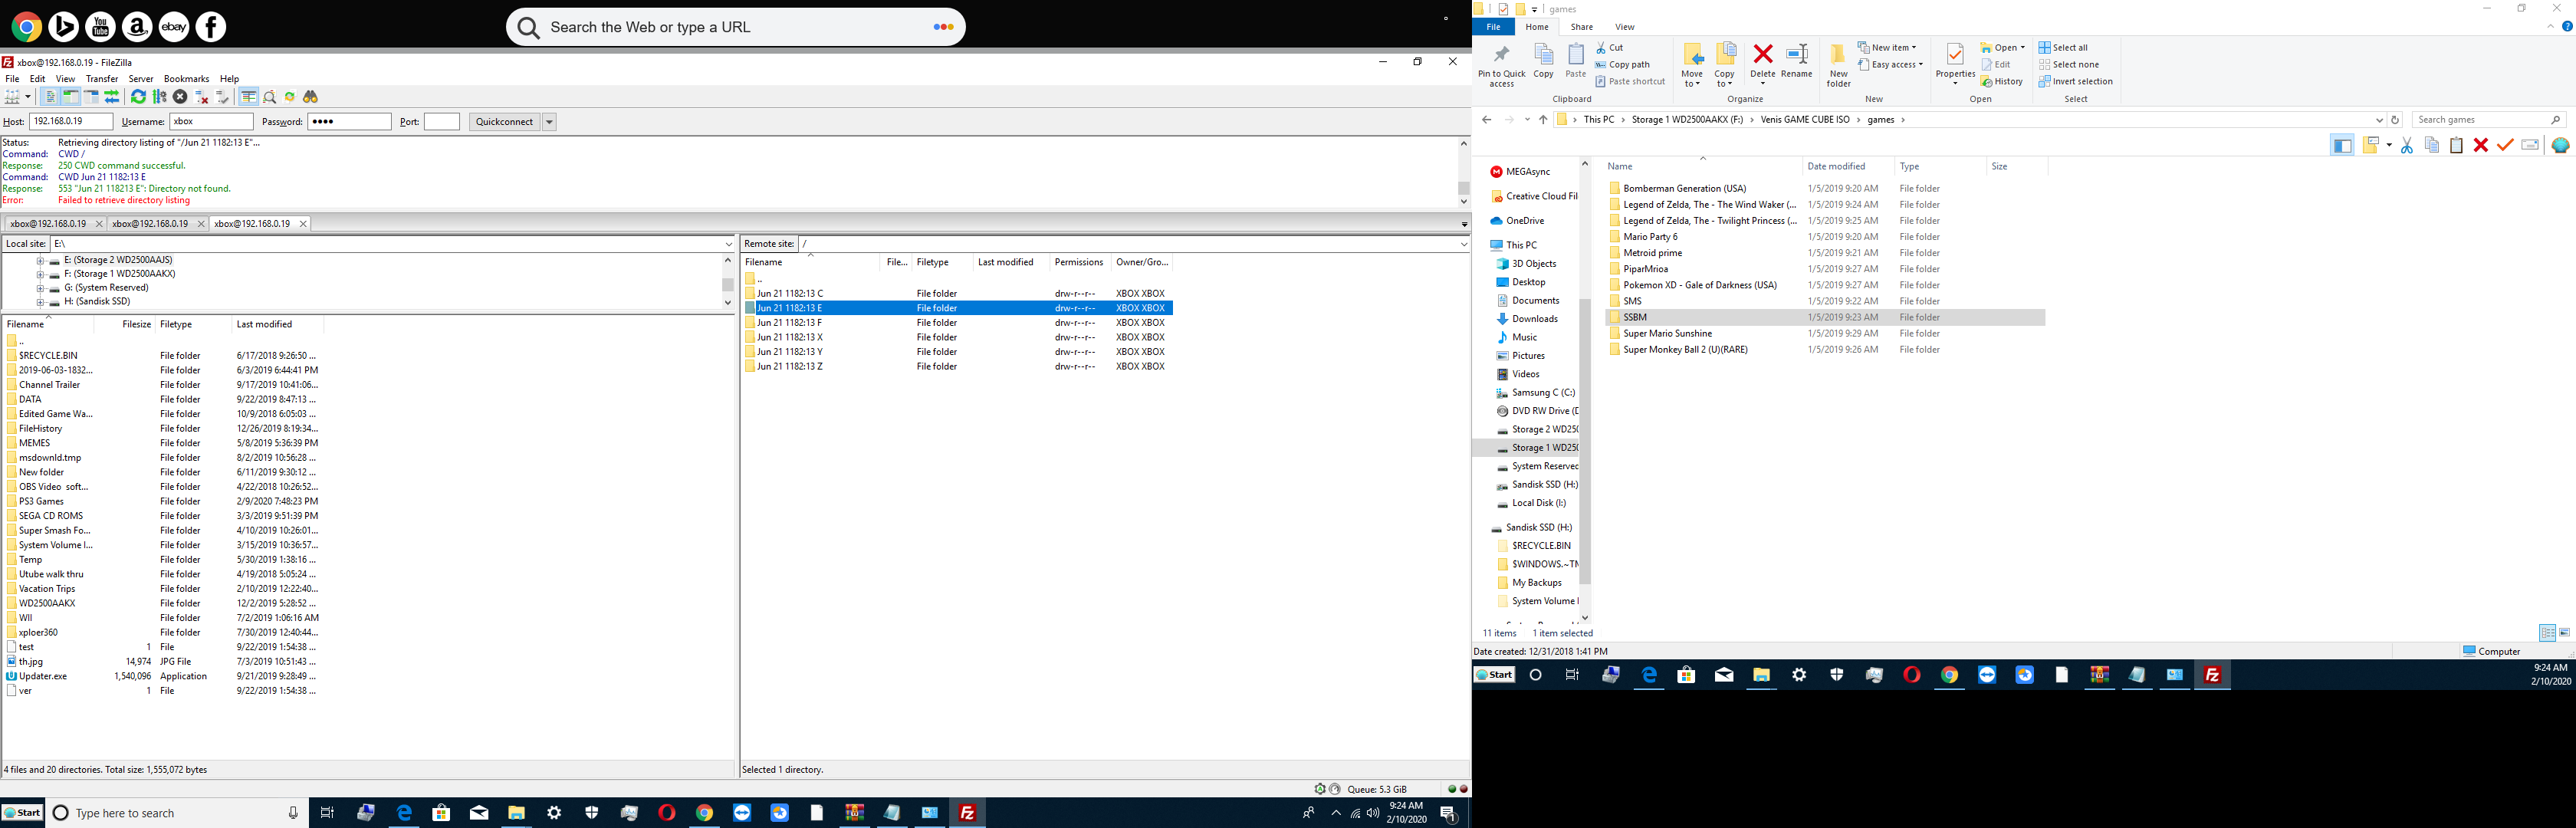
Task: Click scissors icon in Explorer secondary toolbar
Action: 2407,145
